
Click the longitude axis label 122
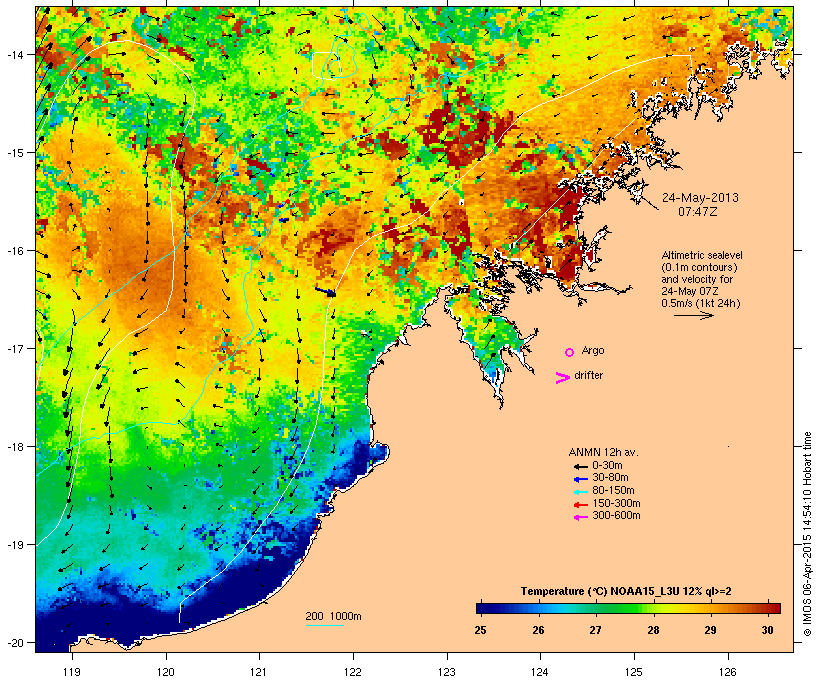pos(353,672)
